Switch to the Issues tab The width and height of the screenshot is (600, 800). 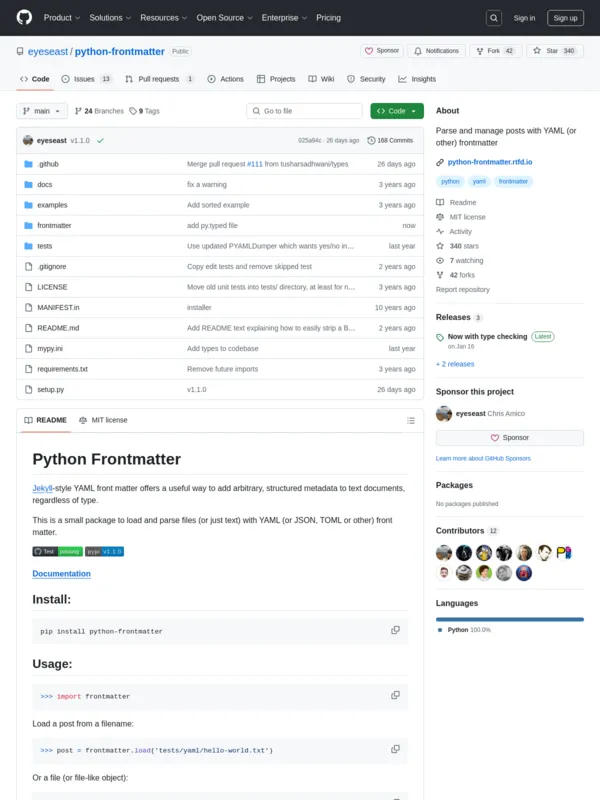pyautogui.click(x=86, y=79)
